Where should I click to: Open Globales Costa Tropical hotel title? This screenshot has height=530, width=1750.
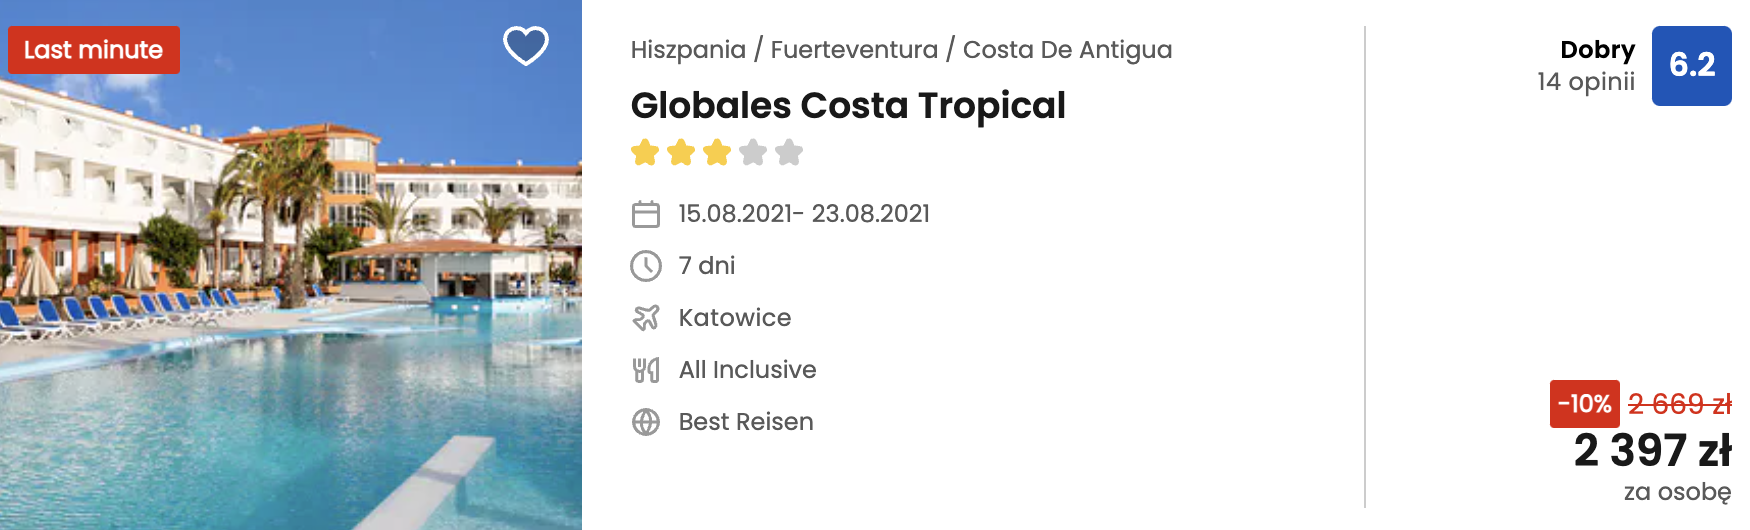point(848,105)
